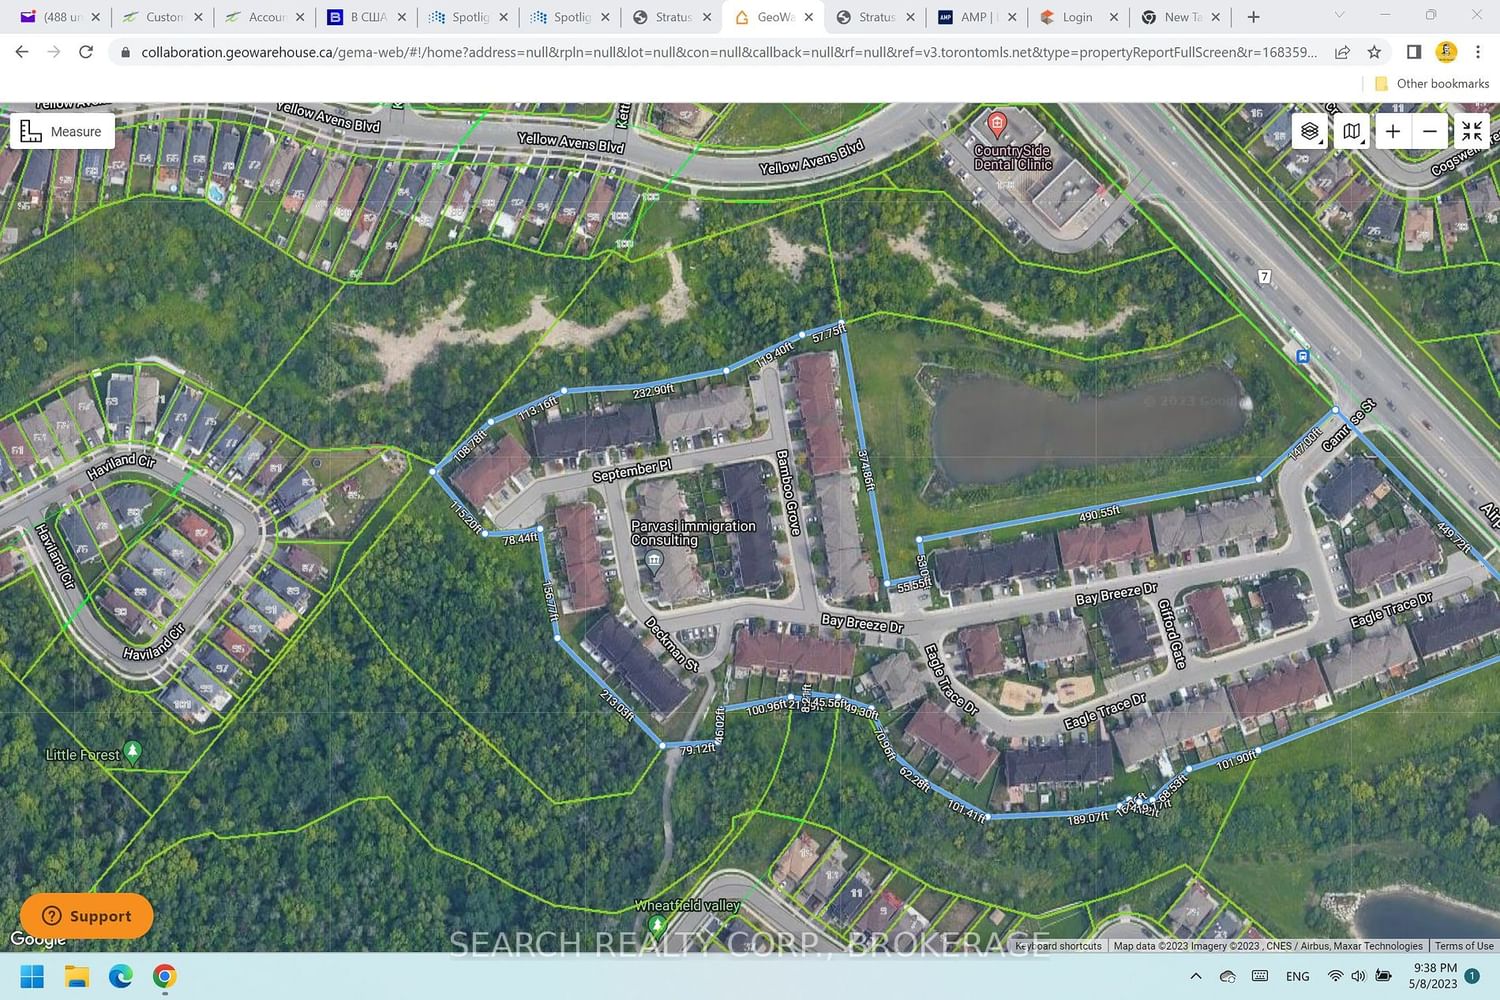Reload the current page

coord(86,52)
